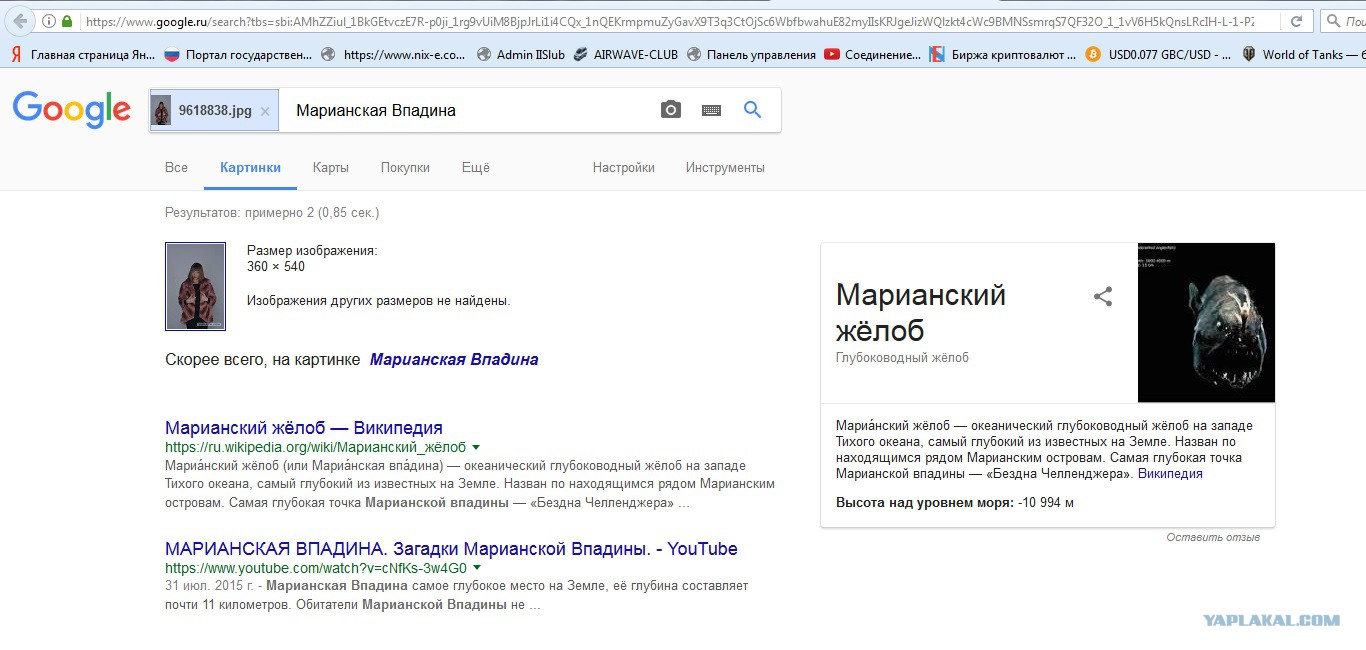
Task: Click the Высота над уровнем моря label
Action: pyautogui.click(x=924, y=502)
